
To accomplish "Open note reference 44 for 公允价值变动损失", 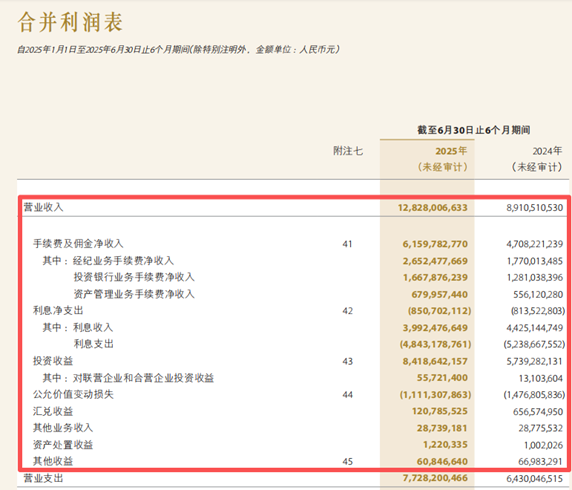I will coord(348,394).
